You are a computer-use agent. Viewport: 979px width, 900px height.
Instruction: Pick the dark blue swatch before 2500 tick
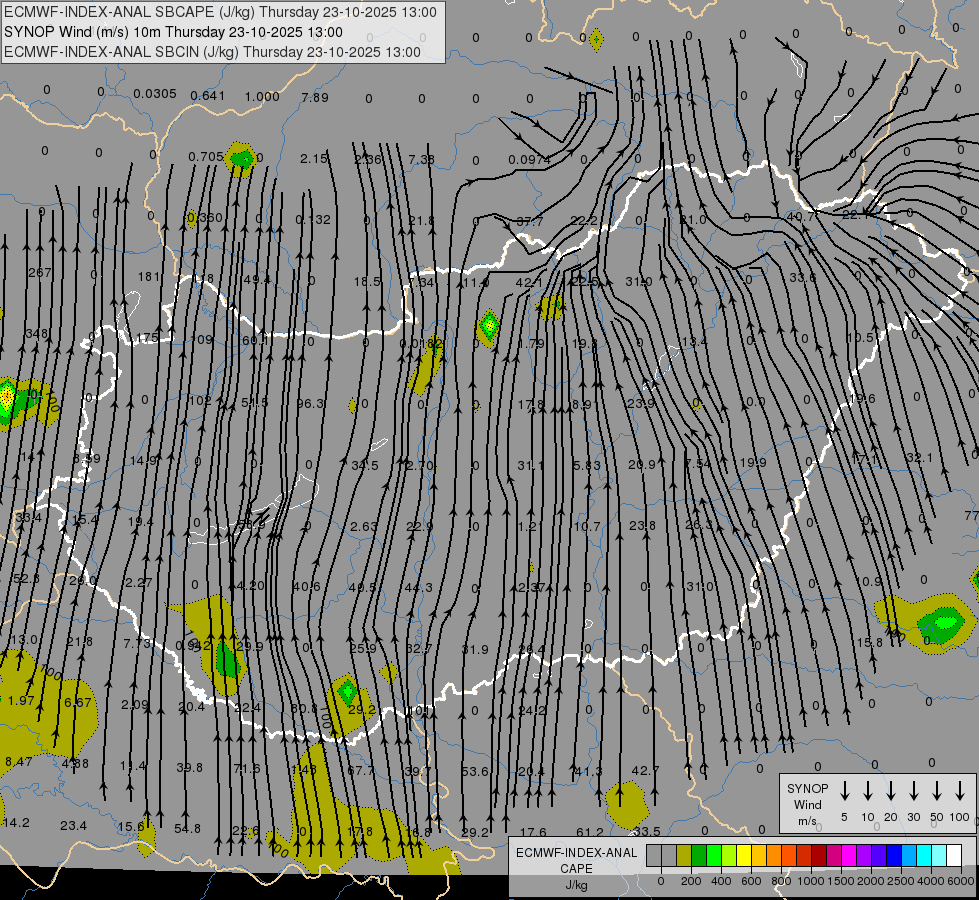pos(893,855)
